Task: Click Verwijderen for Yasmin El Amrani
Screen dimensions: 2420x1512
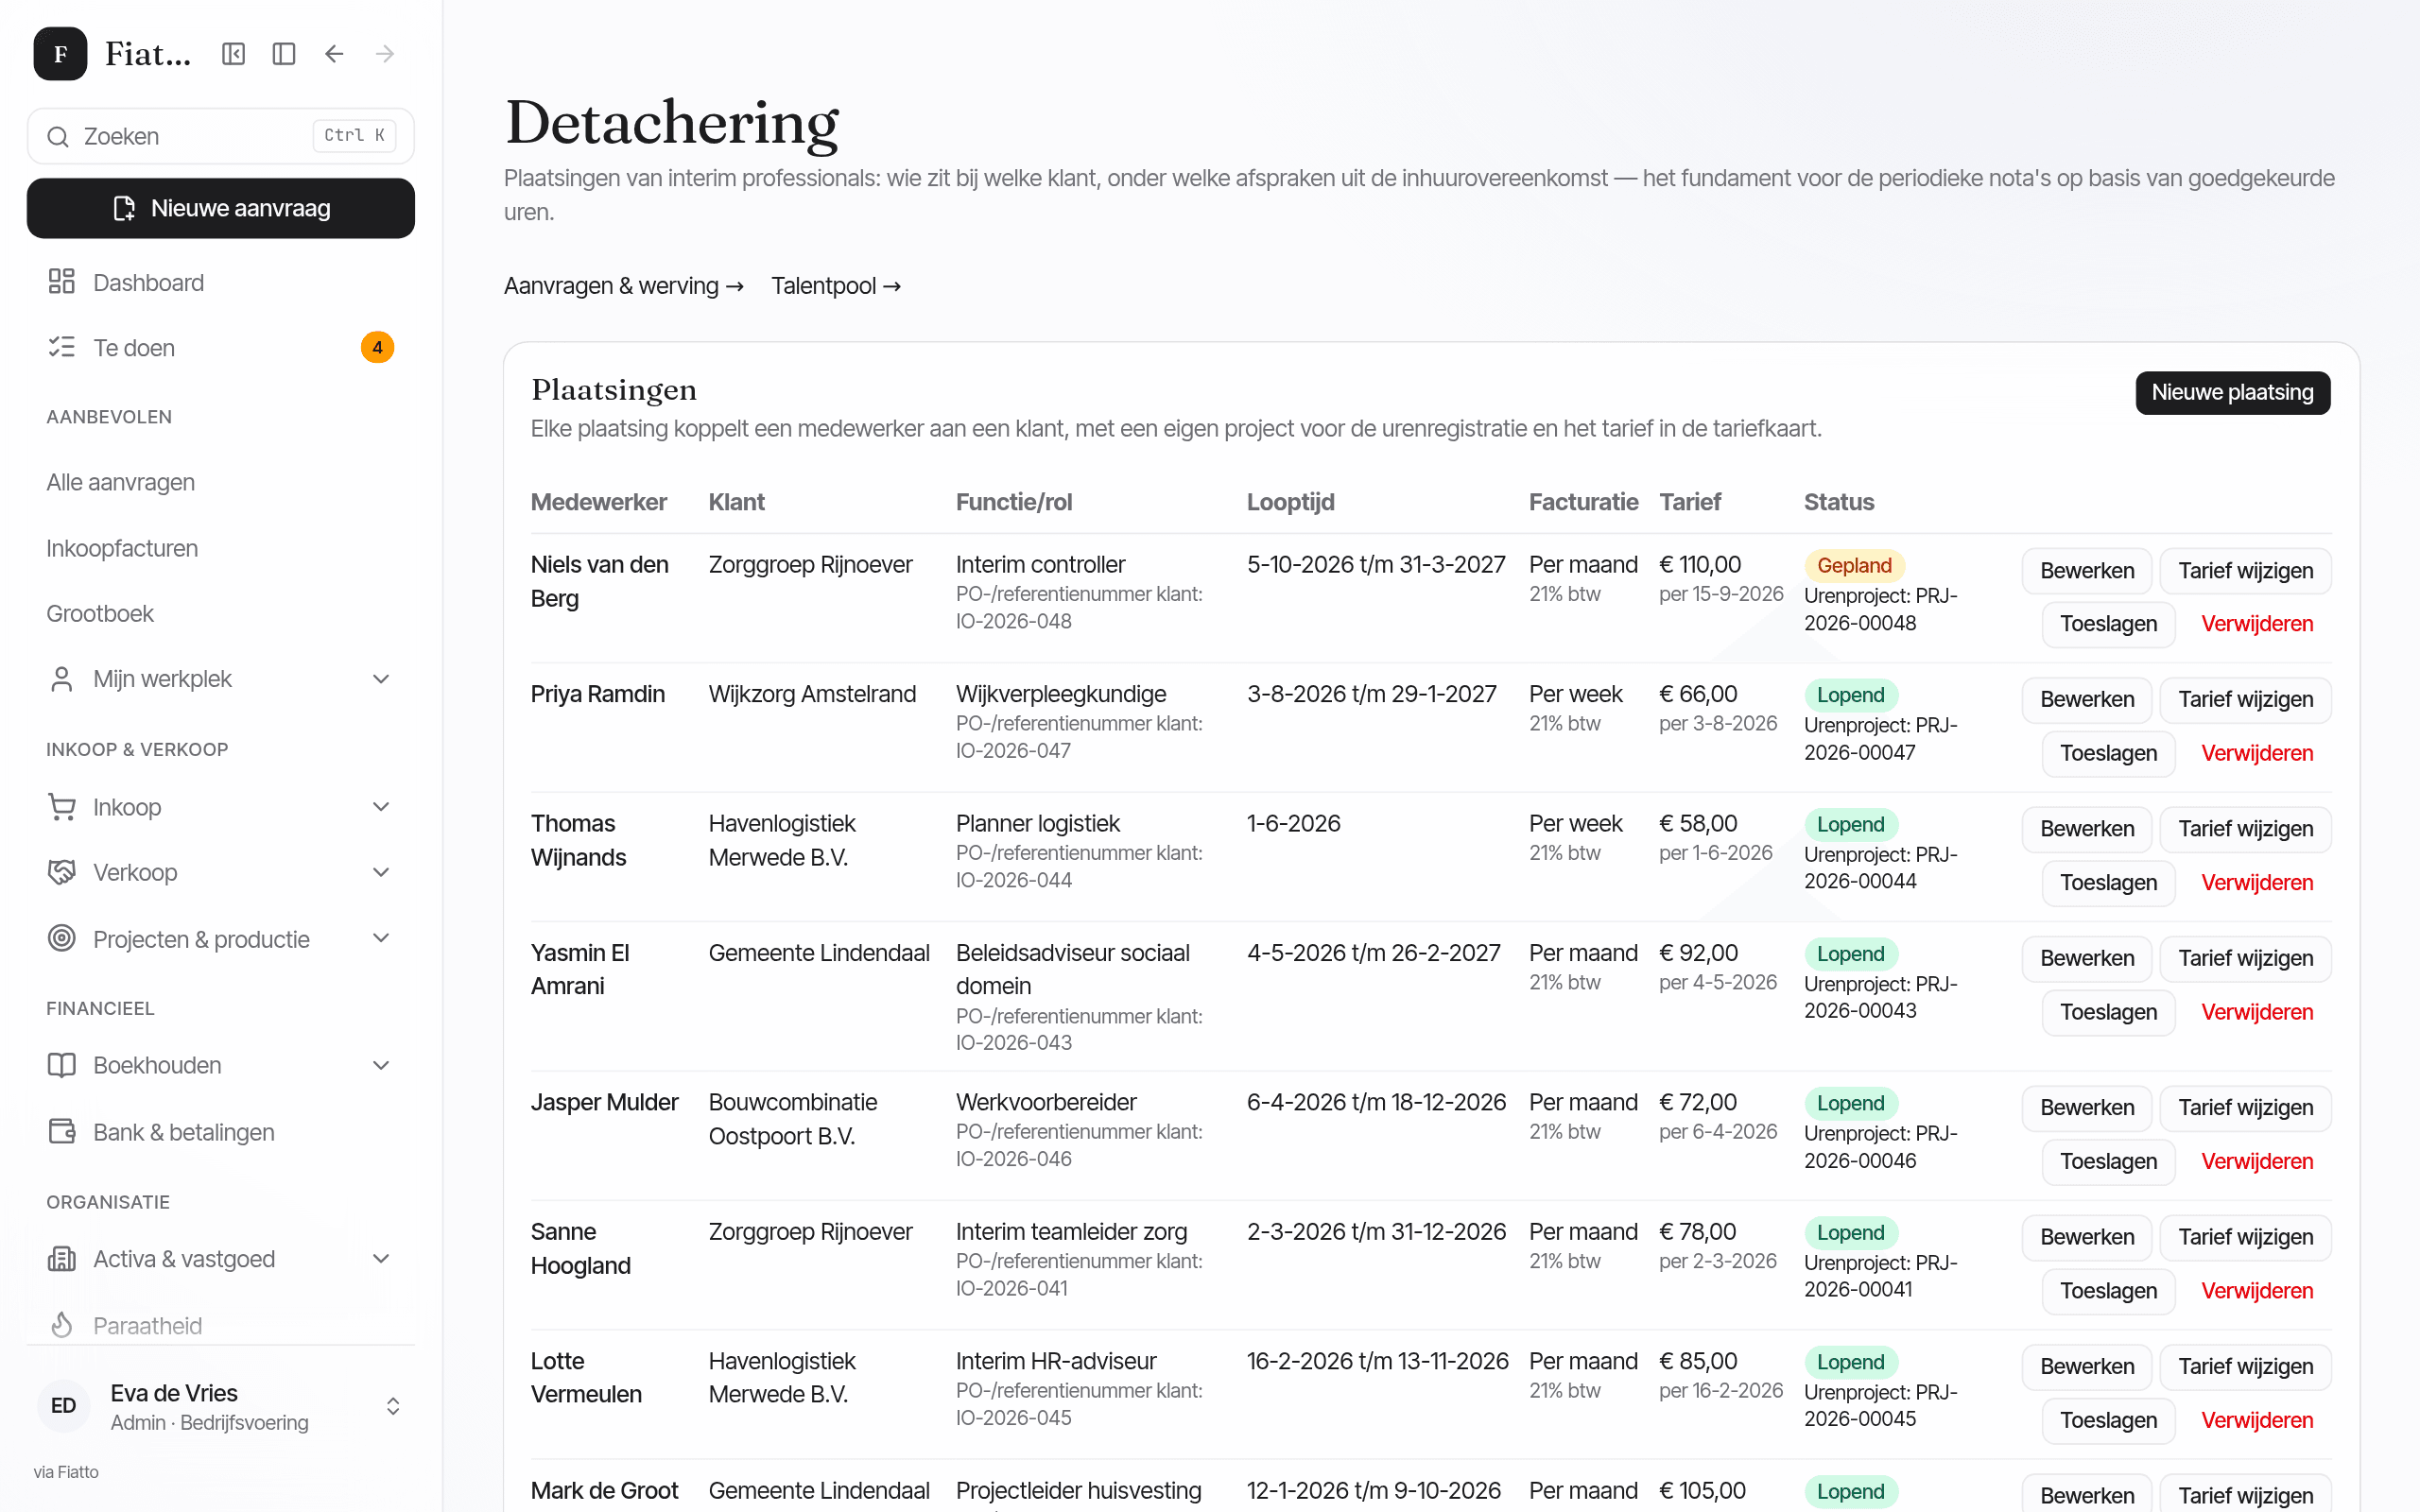Action: point(2257,1012)
